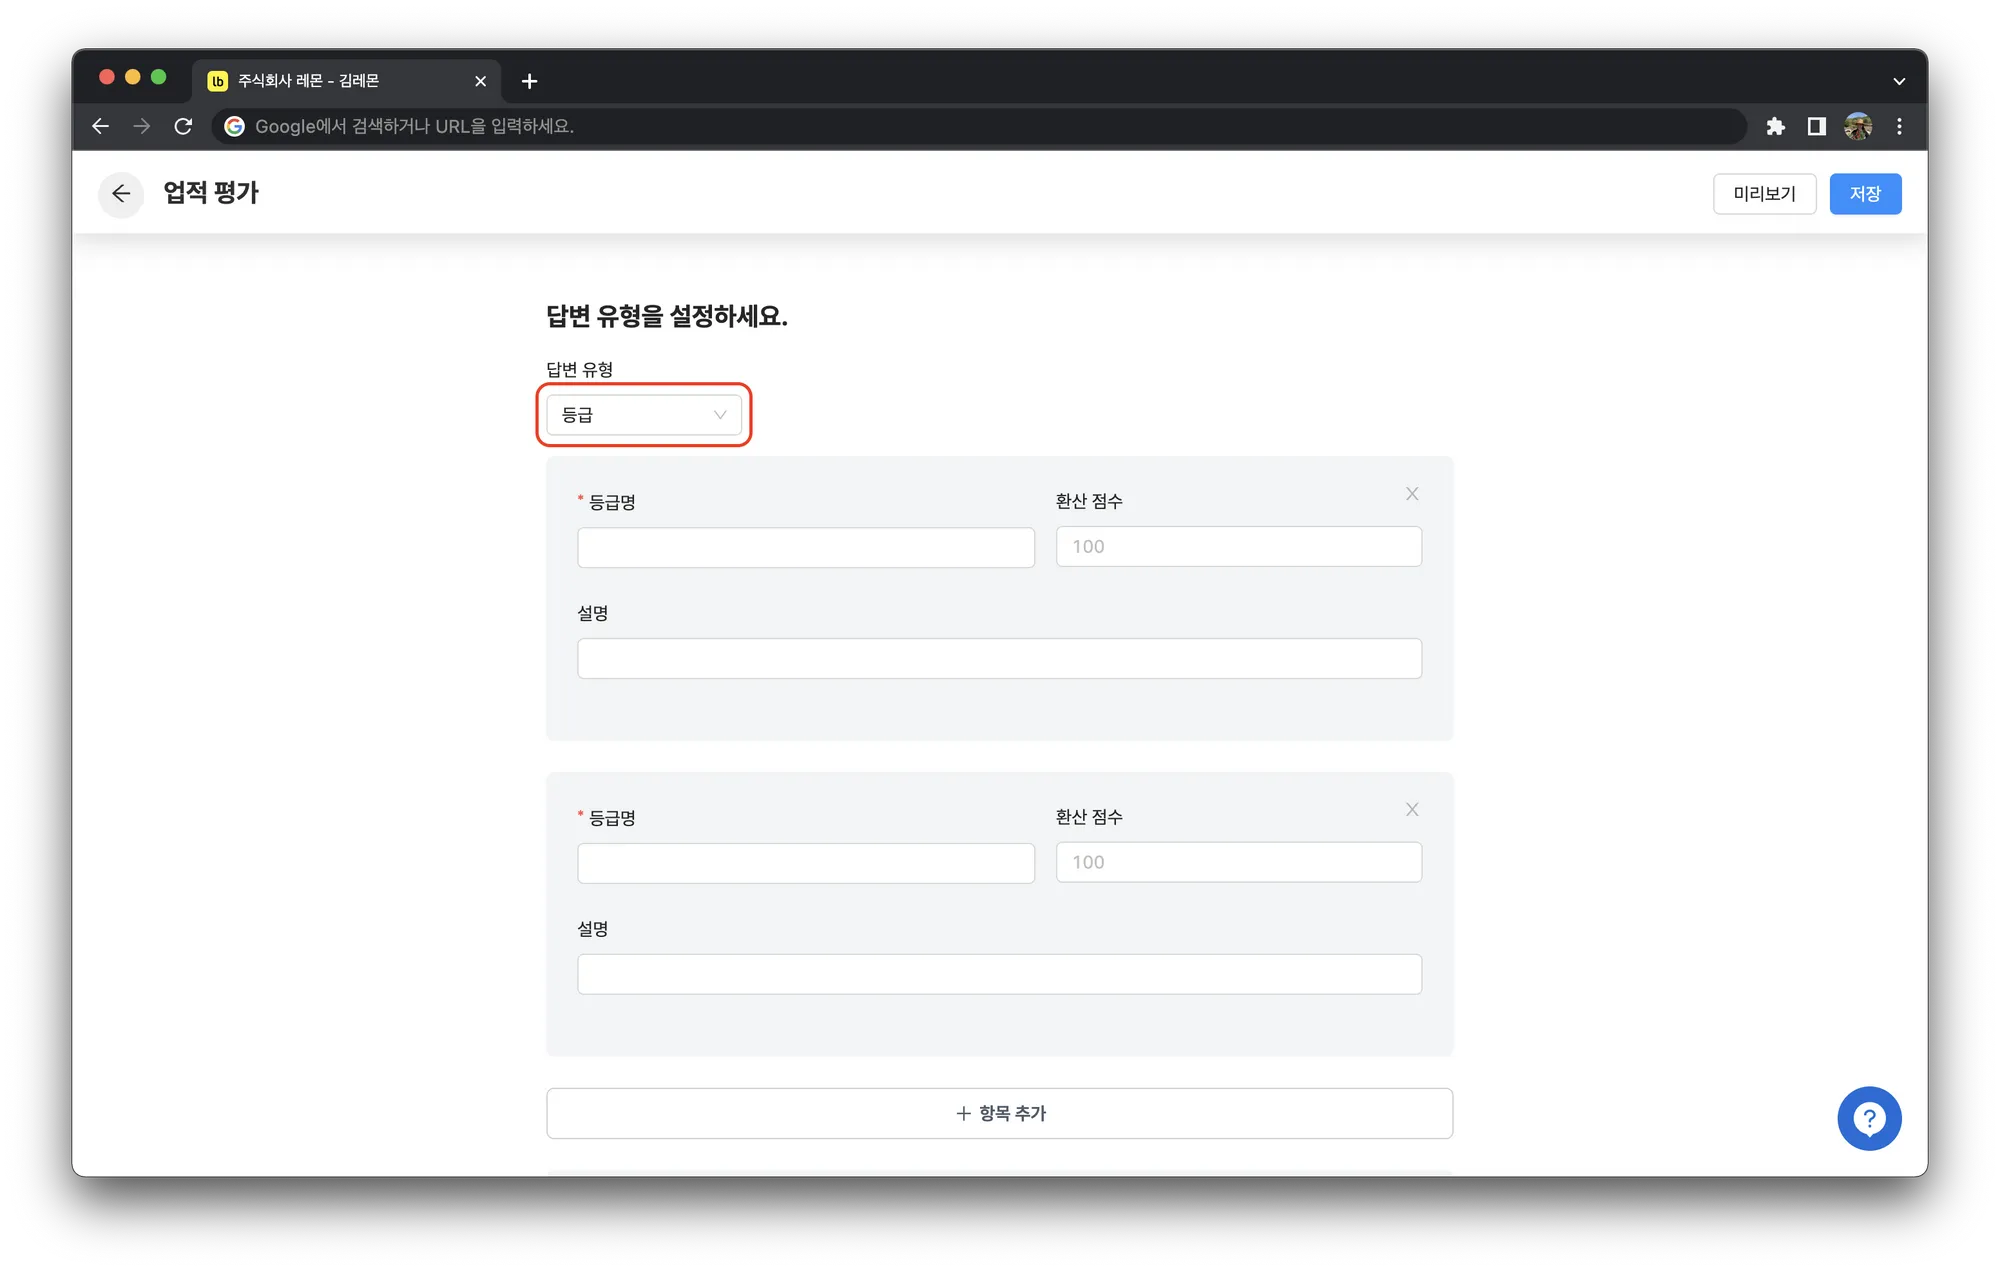Click the 항목 추가 button
The height and width of the screenshot is (1272, 2000).
pyautogui.click(x=1000, y=1113)
